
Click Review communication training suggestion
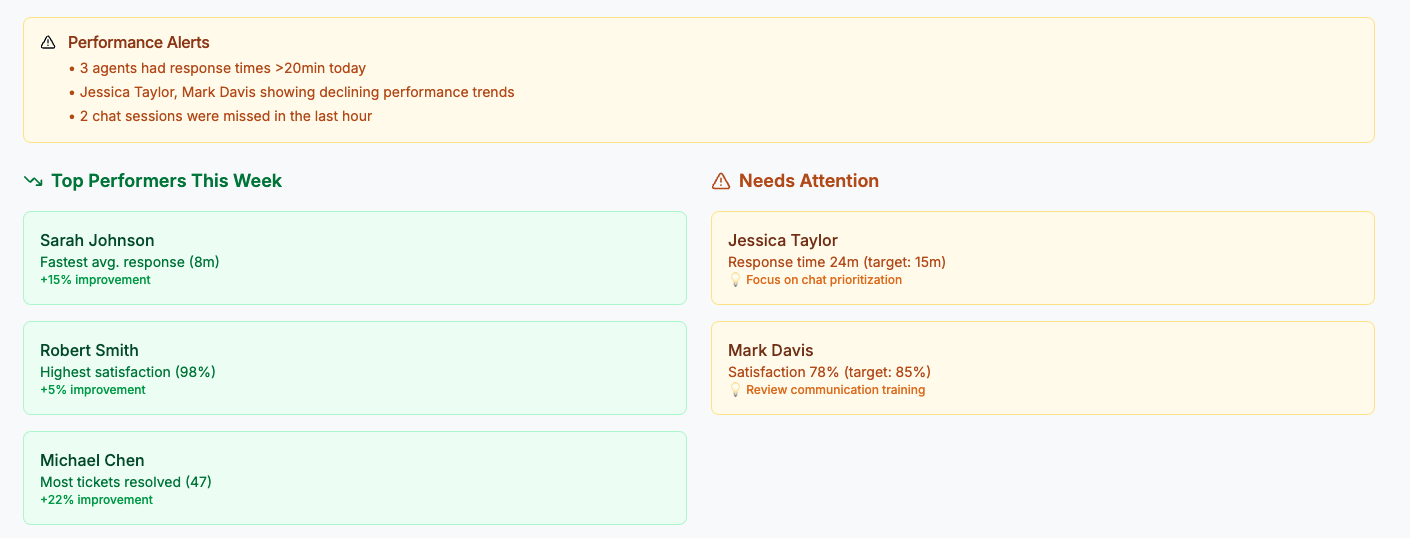coord(836,390)
